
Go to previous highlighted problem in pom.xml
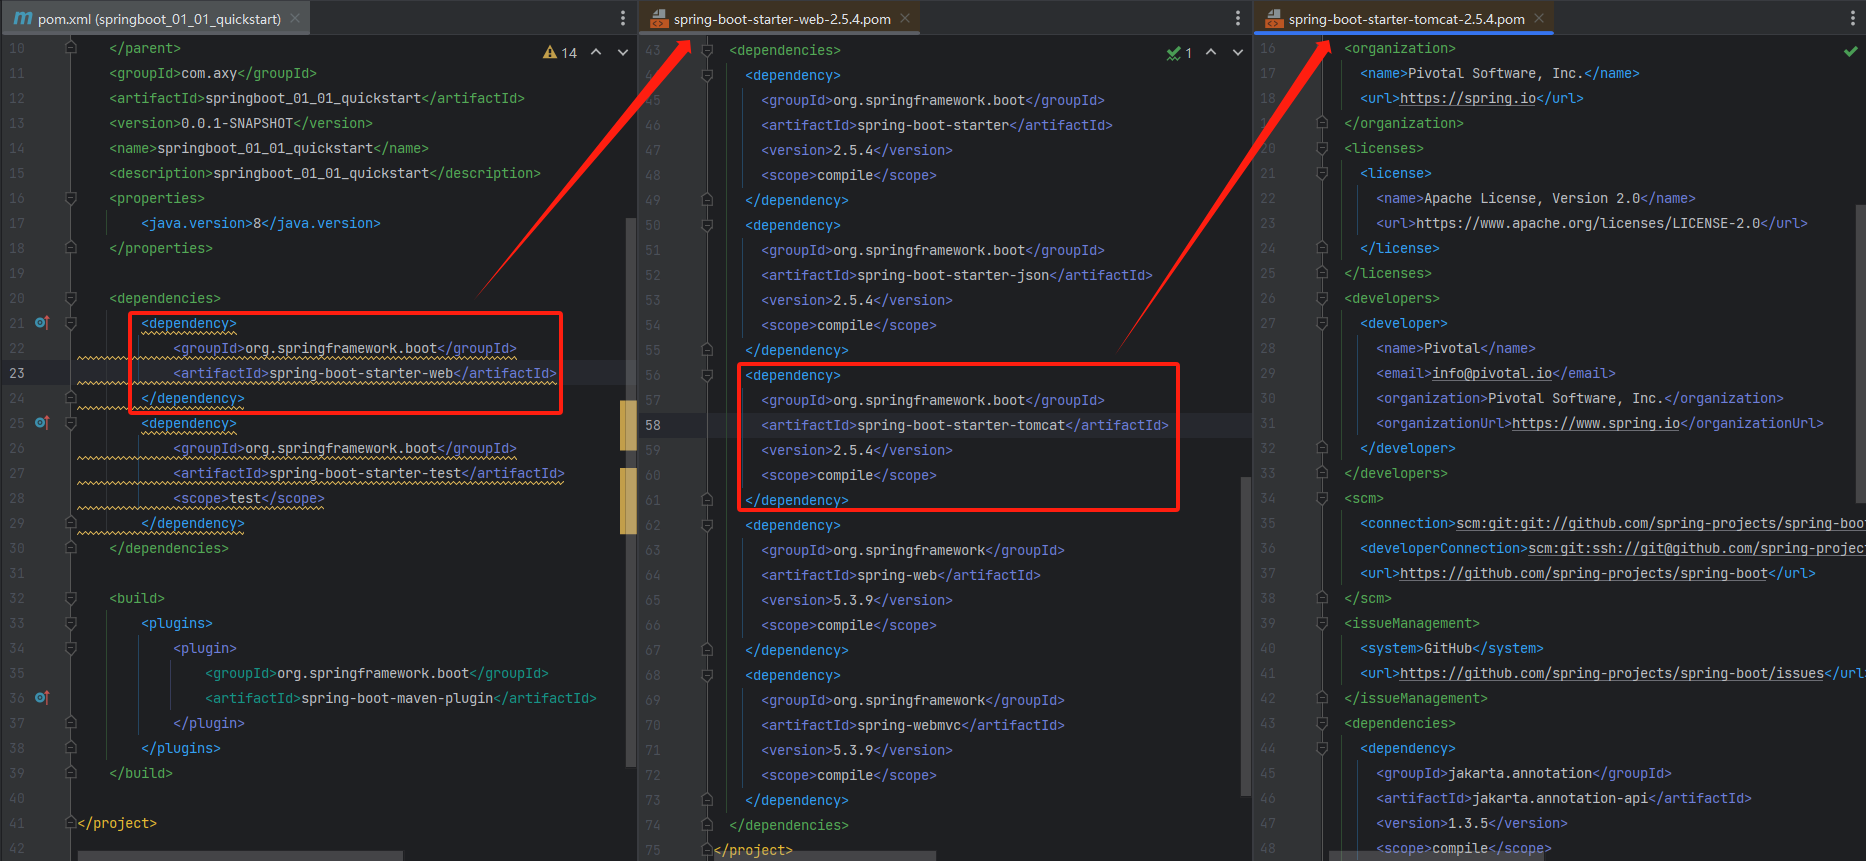pos(596,52)
